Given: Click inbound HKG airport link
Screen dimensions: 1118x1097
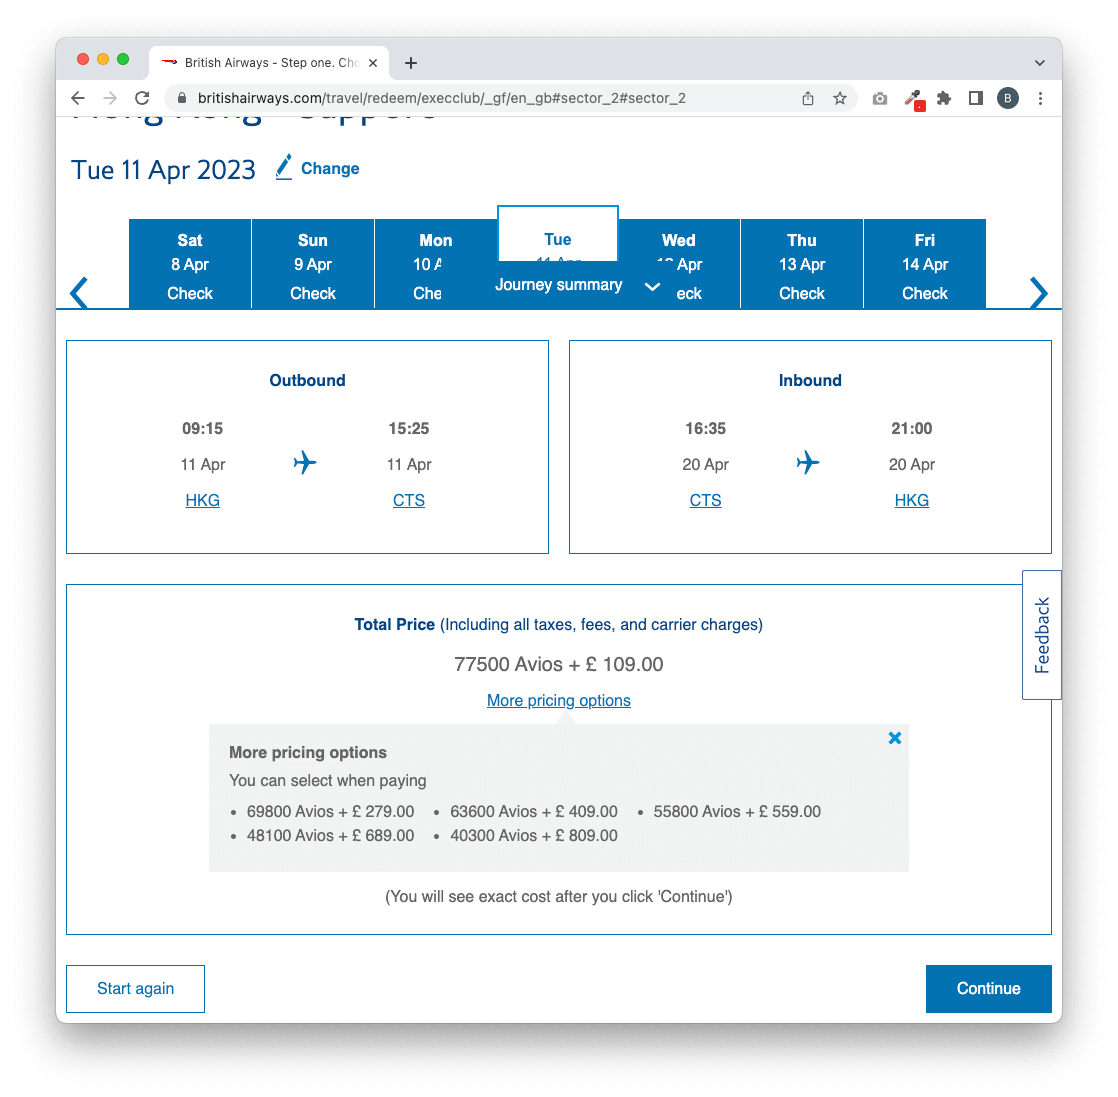Looking at the screenshot, I should pyautogui.click(x=911, y=500).
